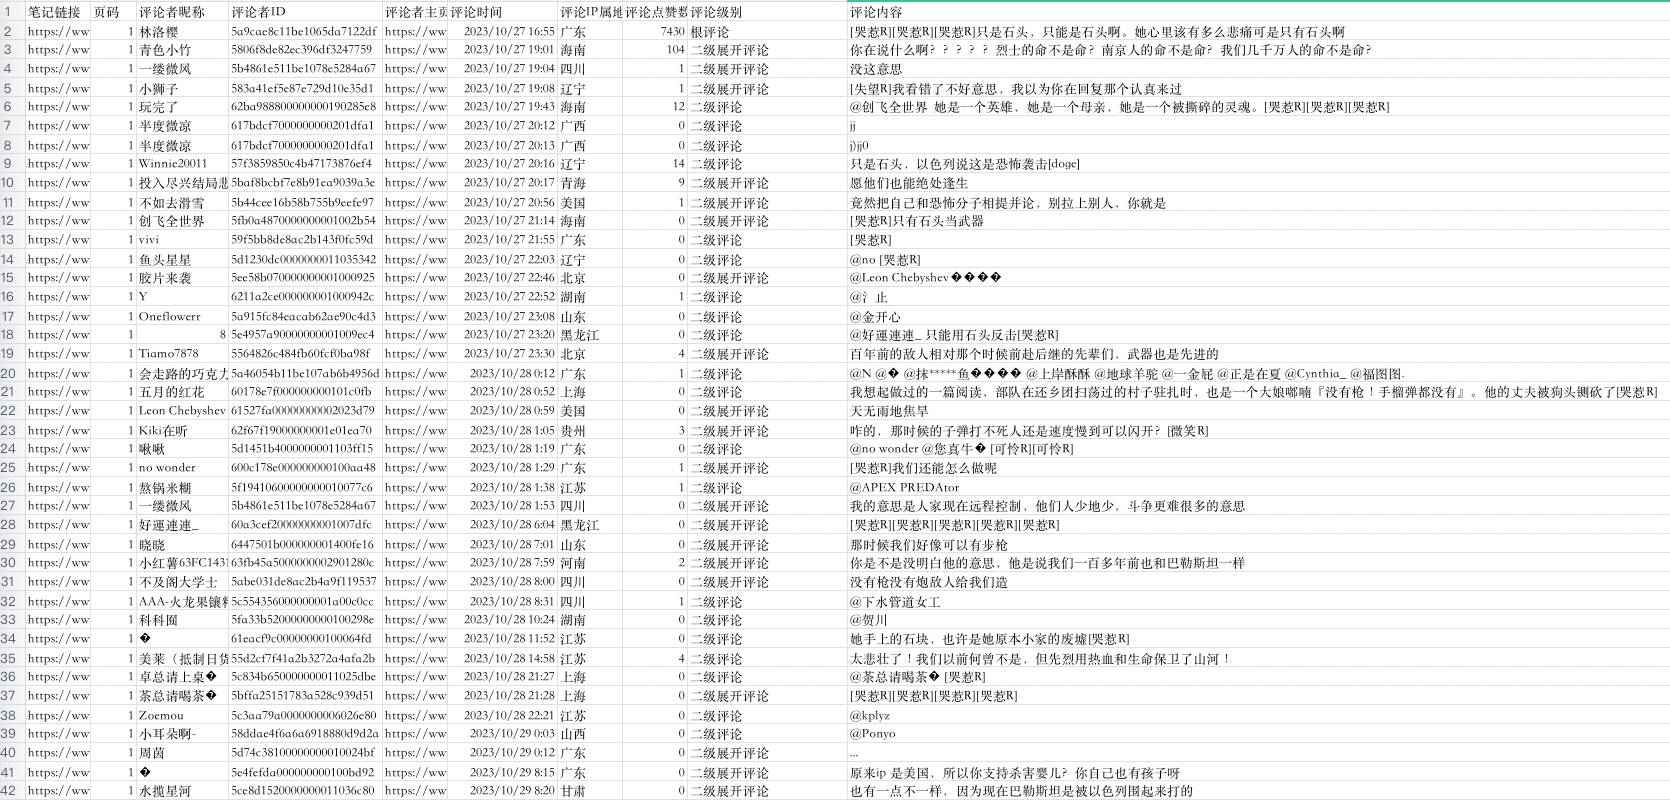
Task: Select the 评论级别 header cell
Action: point(767,12)
